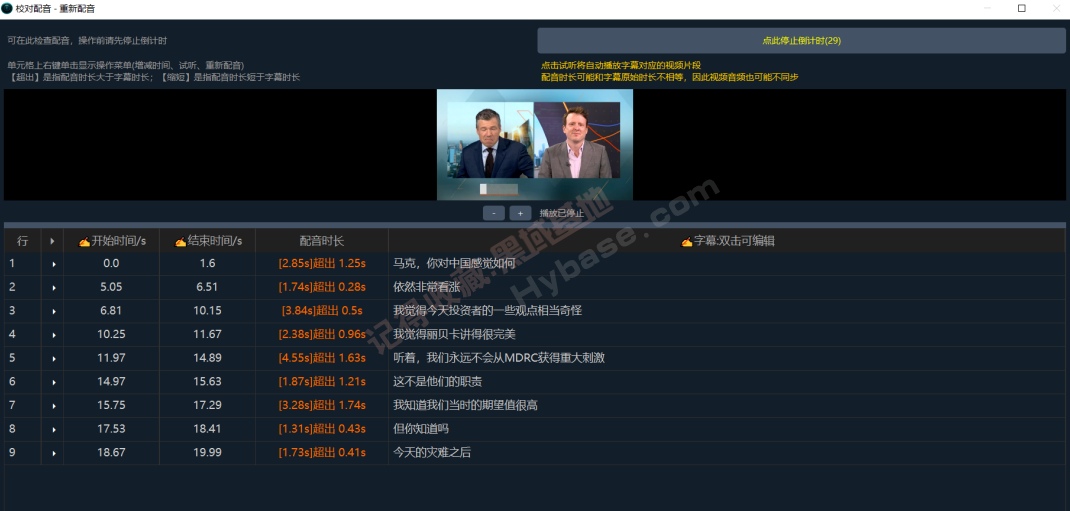
Task: Select start time cell 5.05
Action: coord(111,287)
